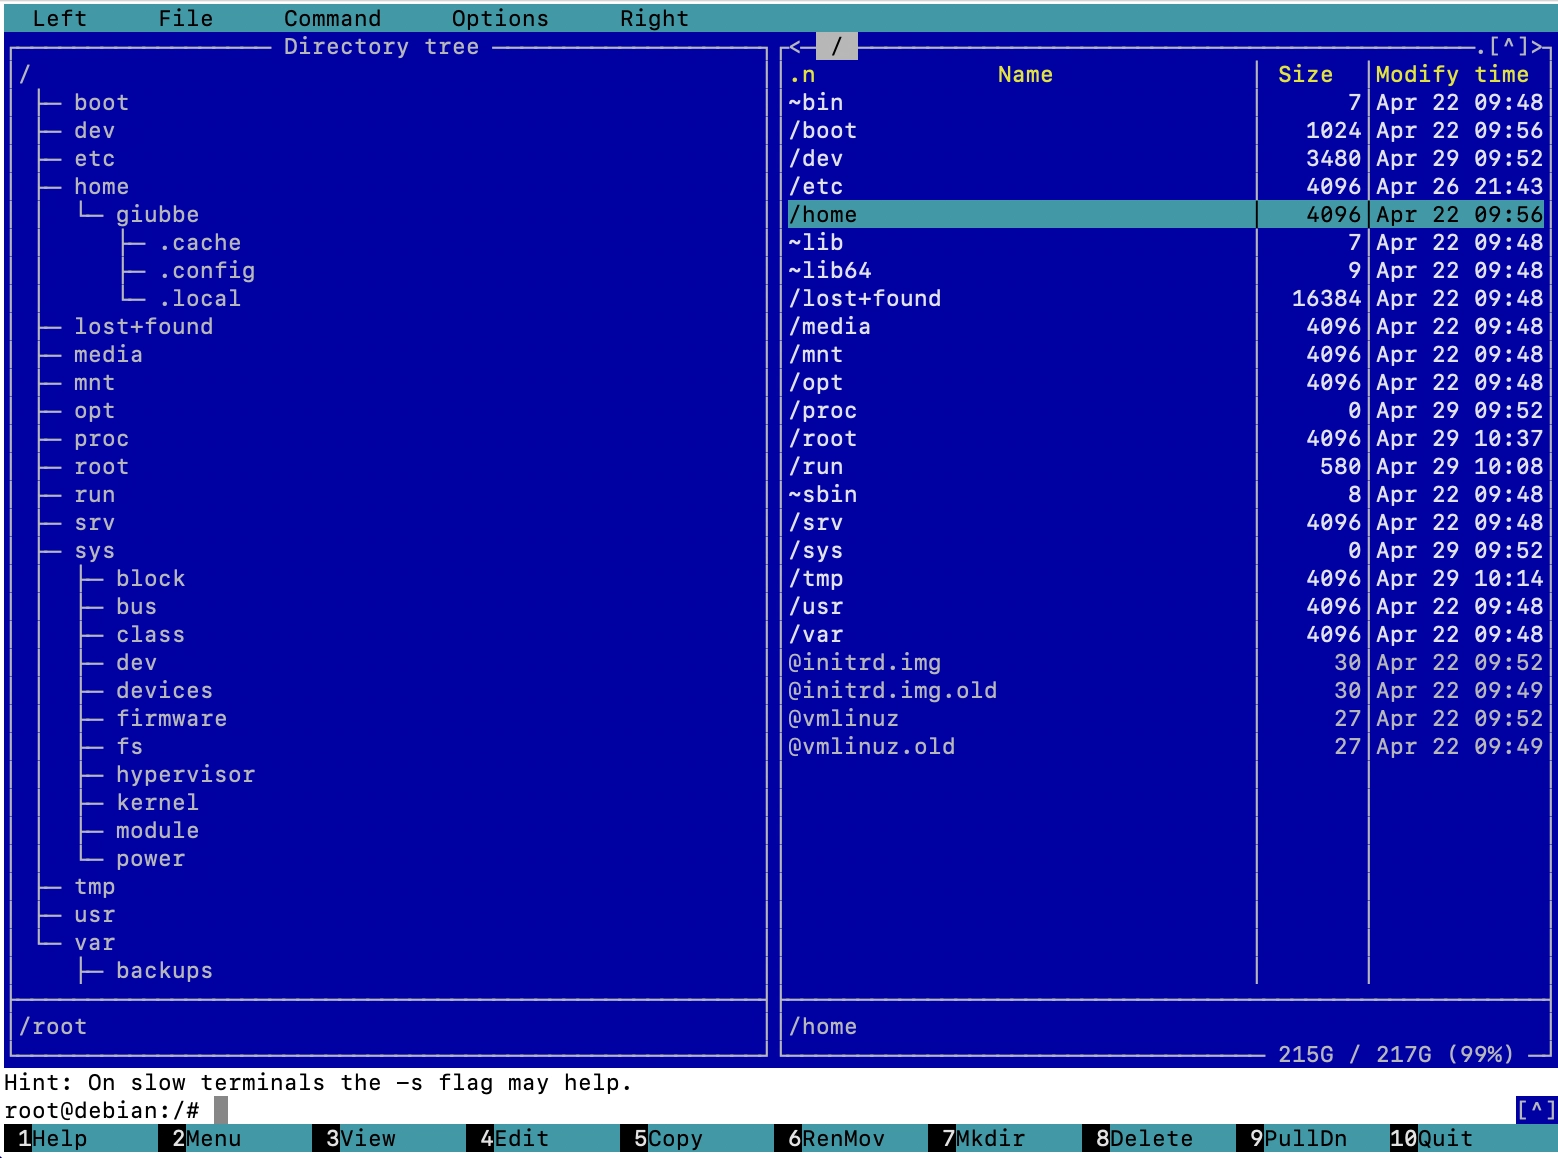
Task: Open the Left panel menu
Action: 59,18
